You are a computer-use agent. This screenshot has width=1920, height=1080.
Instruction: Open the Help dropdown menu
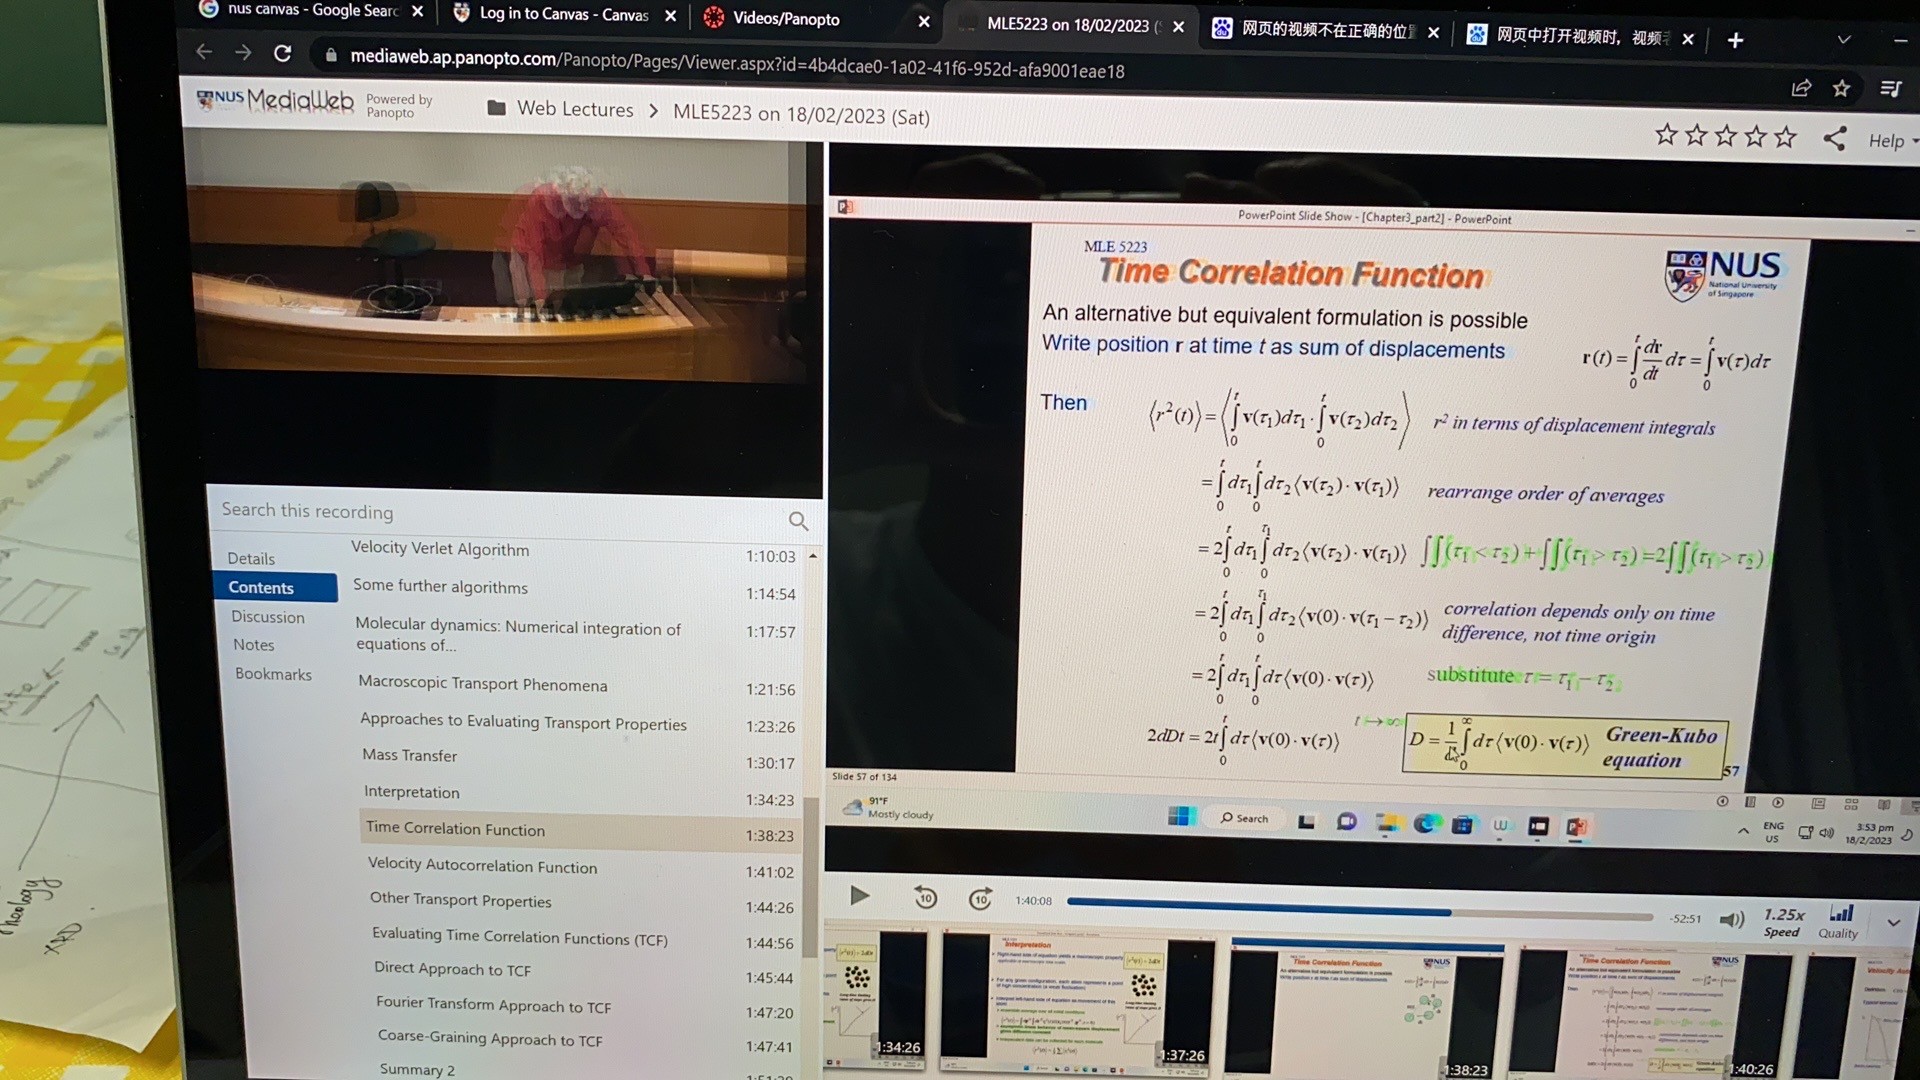coord(1889,141)
